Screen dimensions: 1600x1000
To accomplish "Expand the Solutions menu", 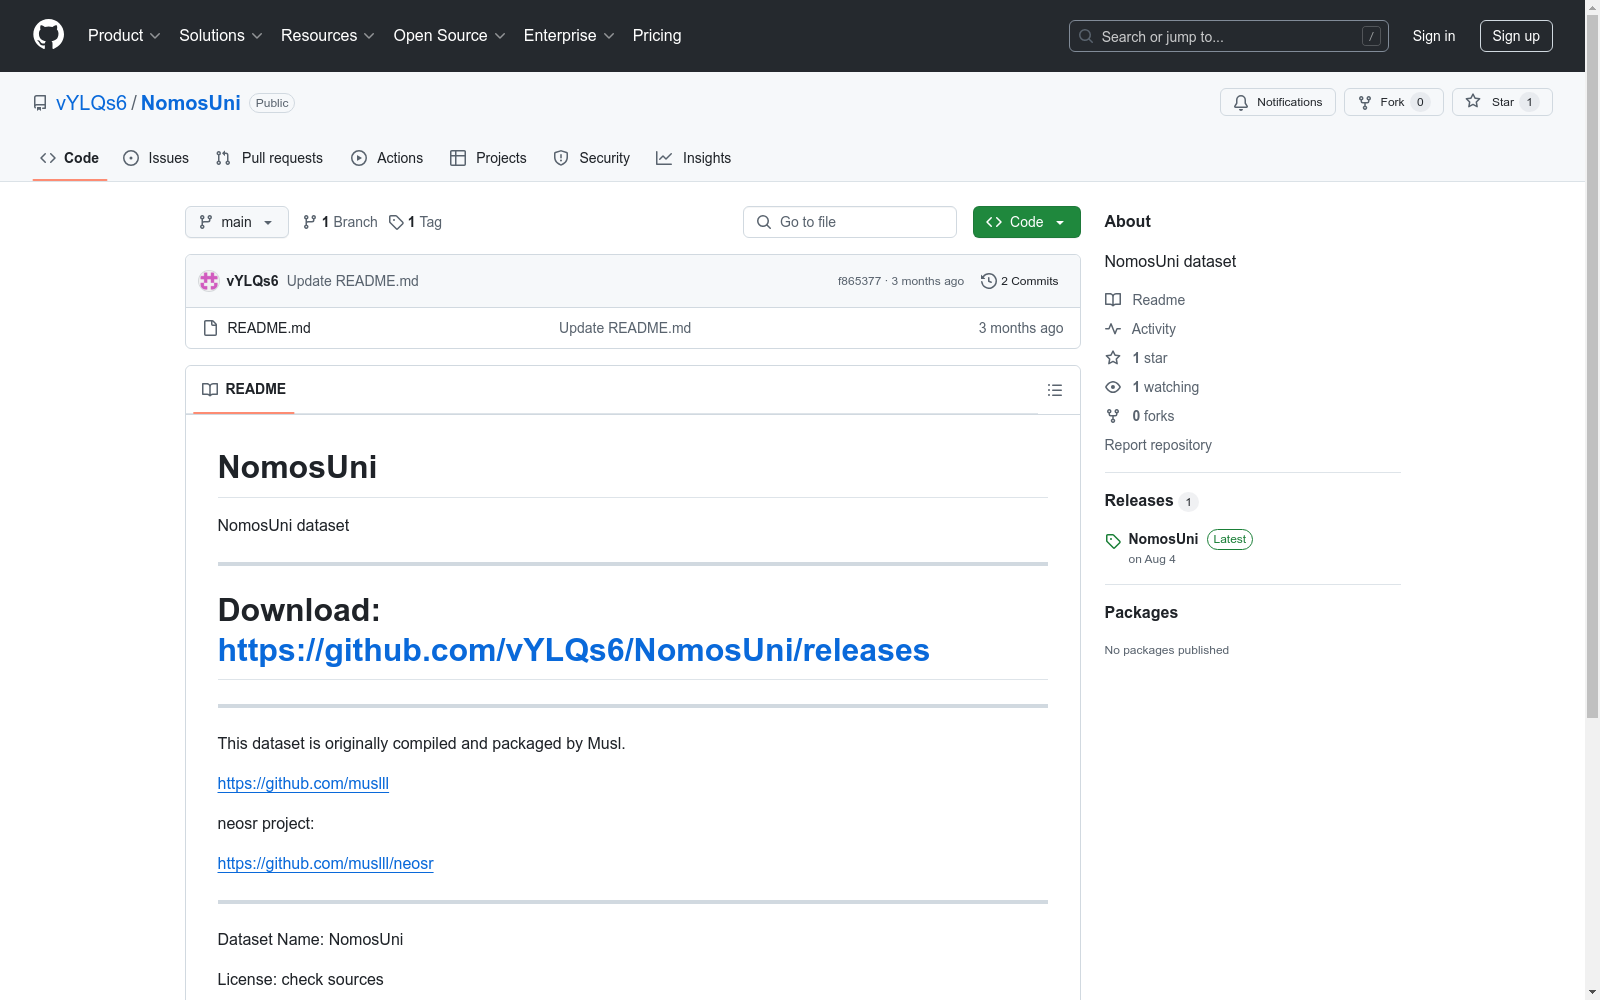I will (x=220, y=36).
